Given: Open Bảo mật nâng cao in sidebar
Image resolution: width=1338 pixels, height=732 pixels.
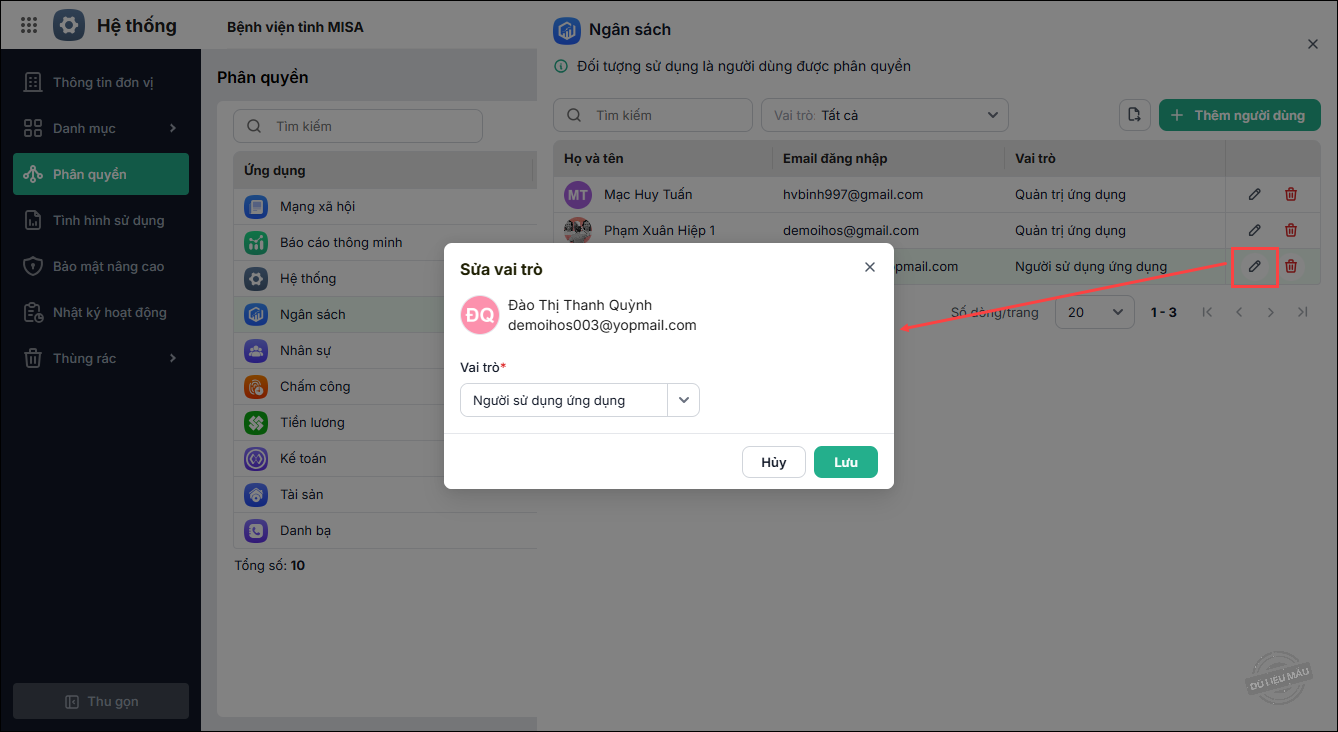Looking at the screenshot, I should click(108, 266).
